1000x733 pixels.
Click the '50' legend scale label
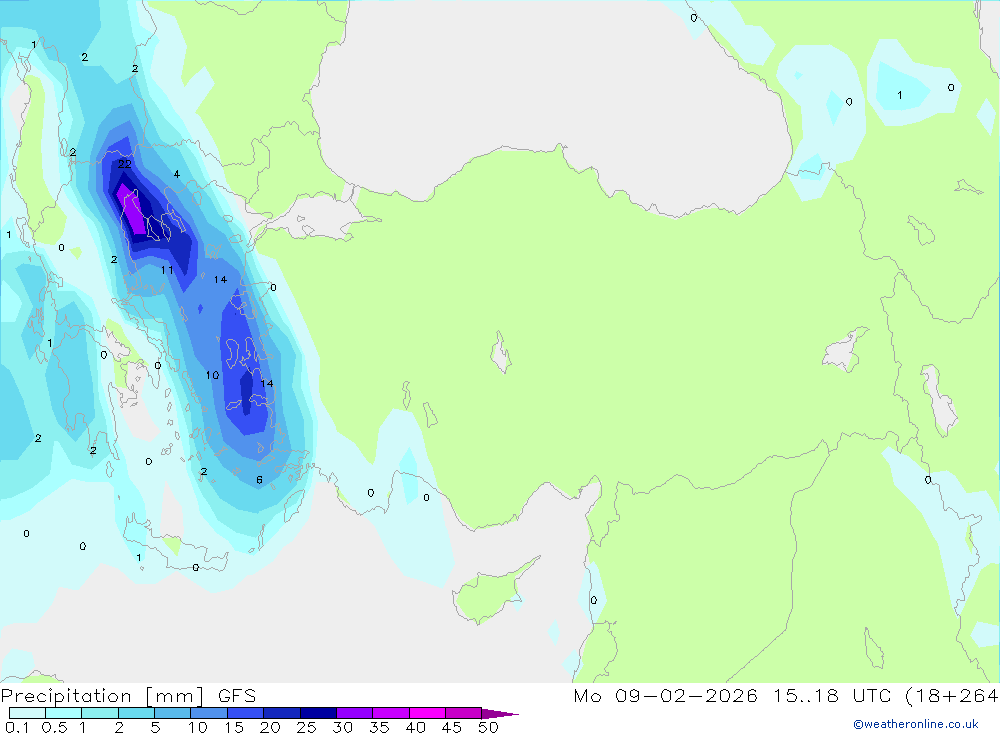(x=488, y=727)
